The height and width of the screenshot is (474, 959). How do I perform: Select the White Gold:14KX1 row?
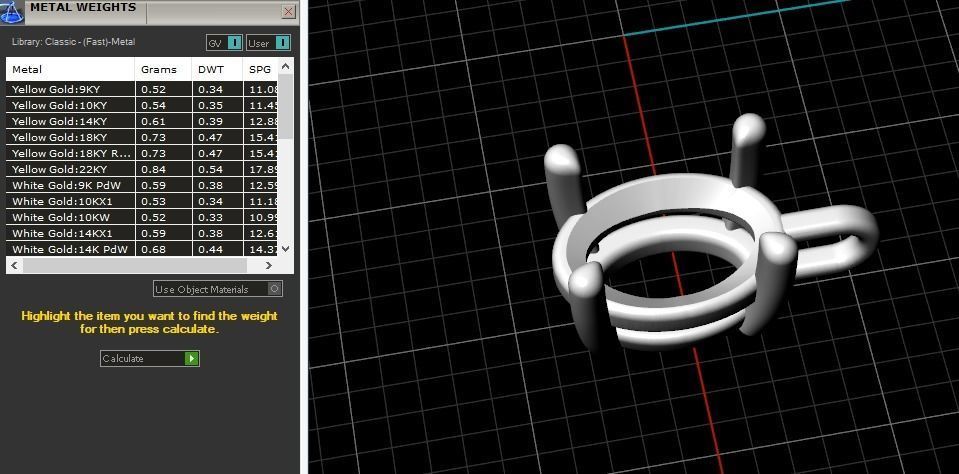tap(142, 233)
